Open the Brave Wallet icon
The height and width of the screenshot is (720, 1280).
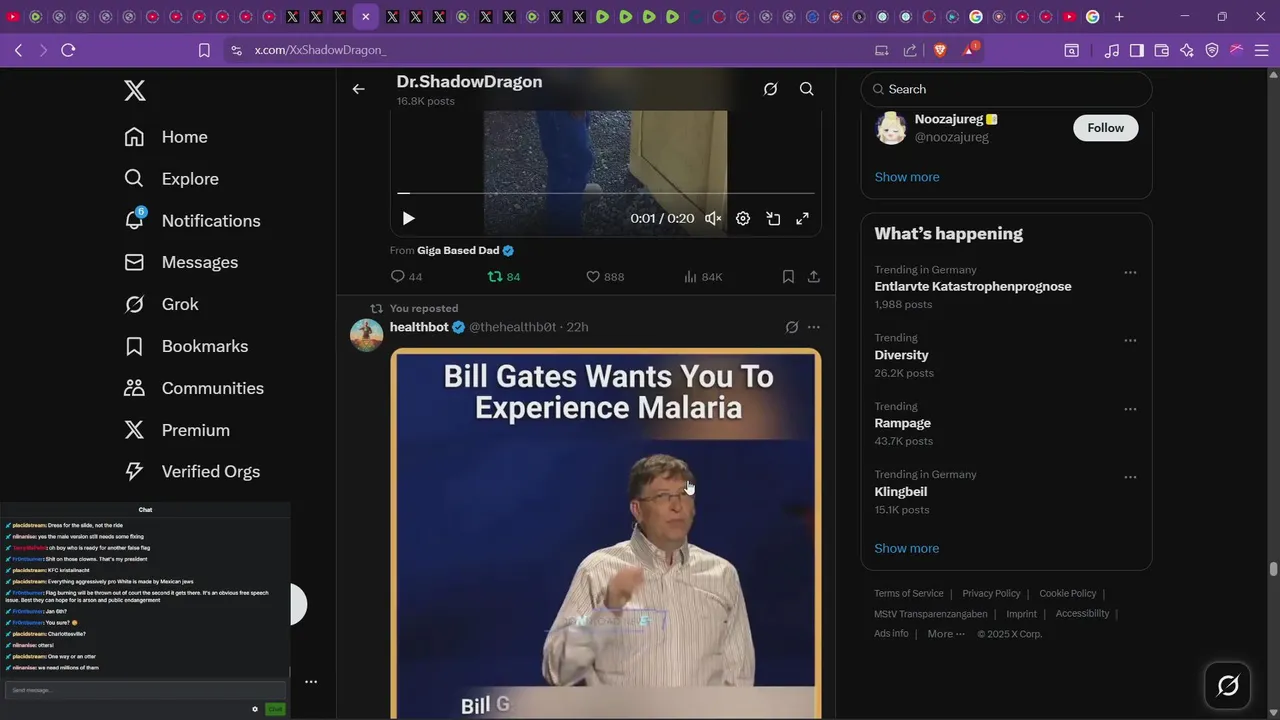tap(1162, 50)
